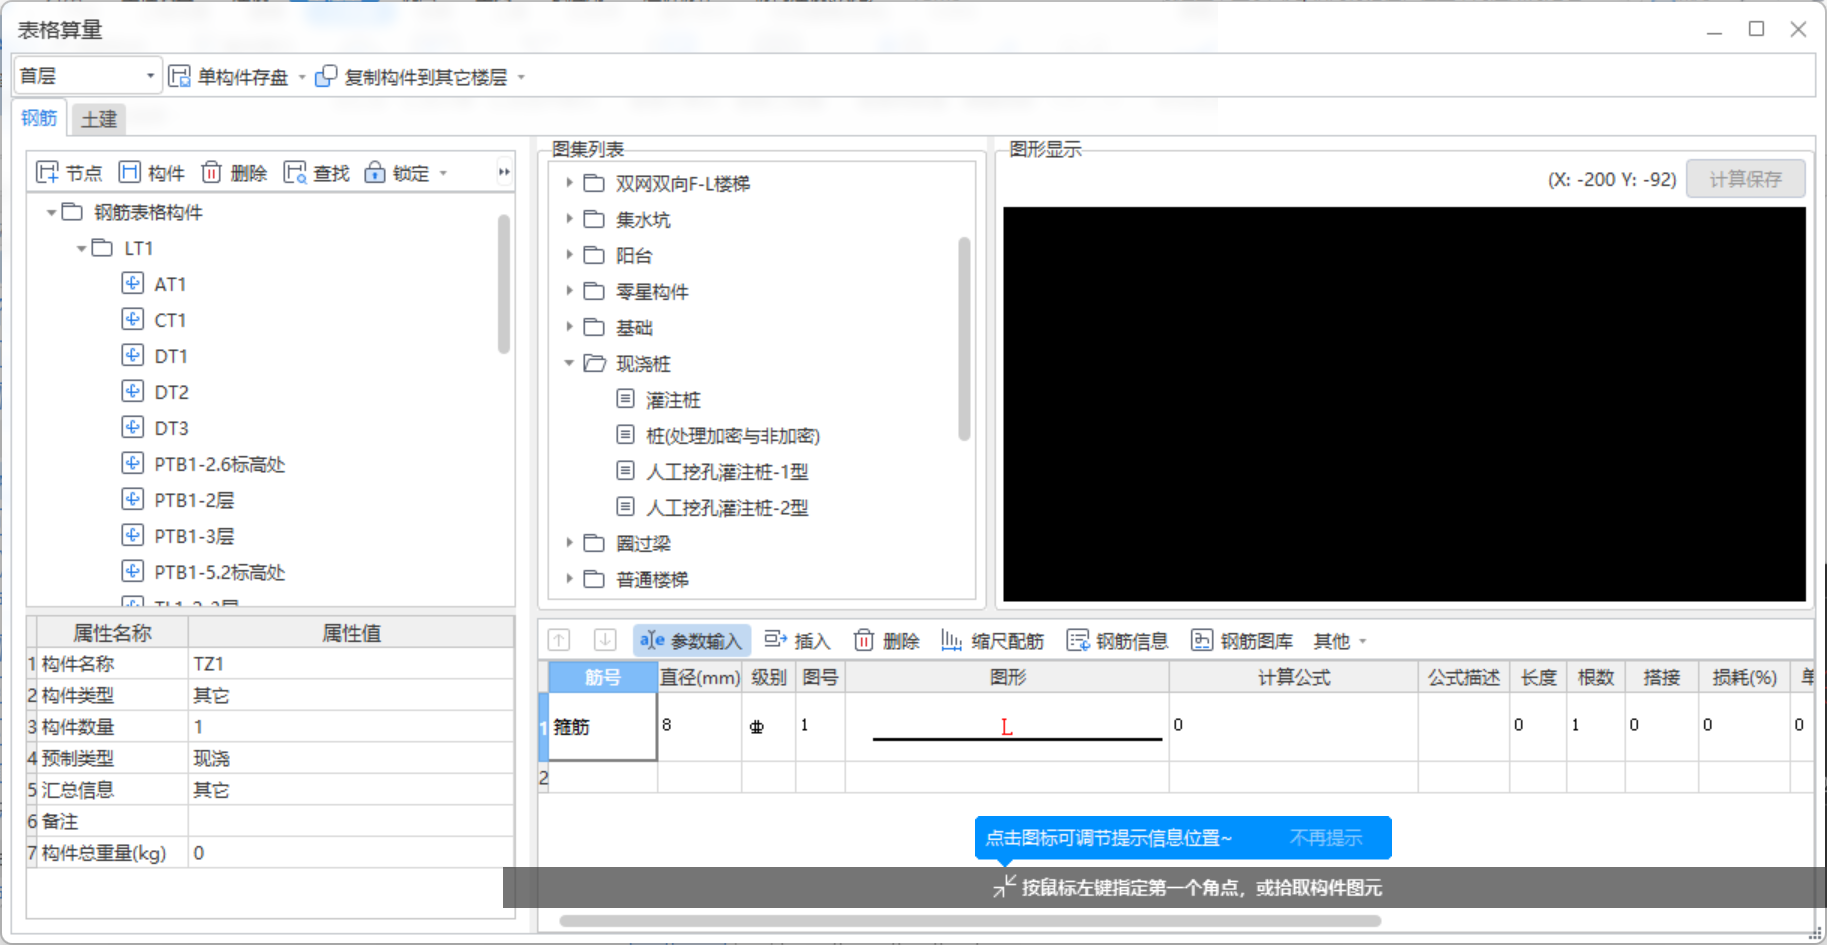
Task: Select the 箍筋 cell in row 1
Action: pos(602,727)
